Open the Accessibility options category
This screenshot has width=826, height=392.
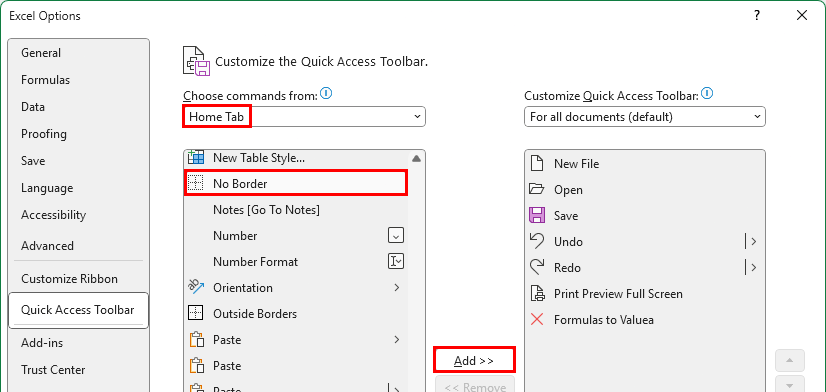coord(78,215)
